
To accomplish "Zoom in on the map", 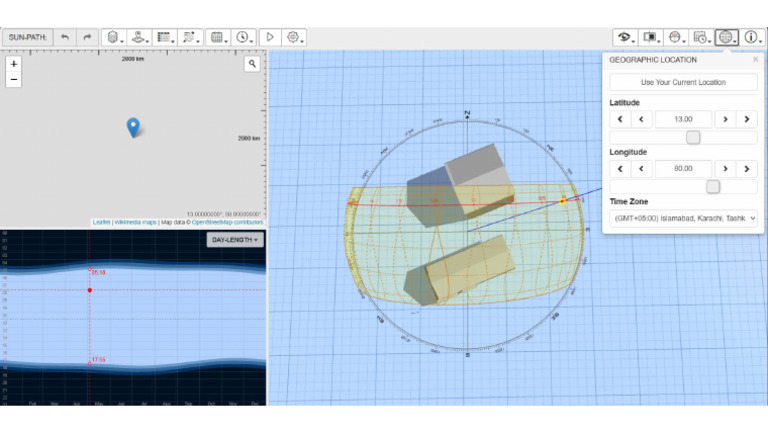I will (x=13, y=63).
